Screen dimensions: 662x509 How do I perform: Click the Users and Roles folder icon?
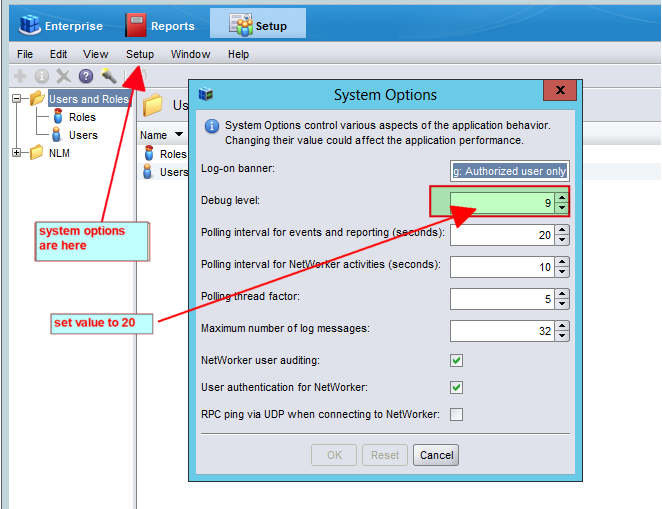[37, 98]
